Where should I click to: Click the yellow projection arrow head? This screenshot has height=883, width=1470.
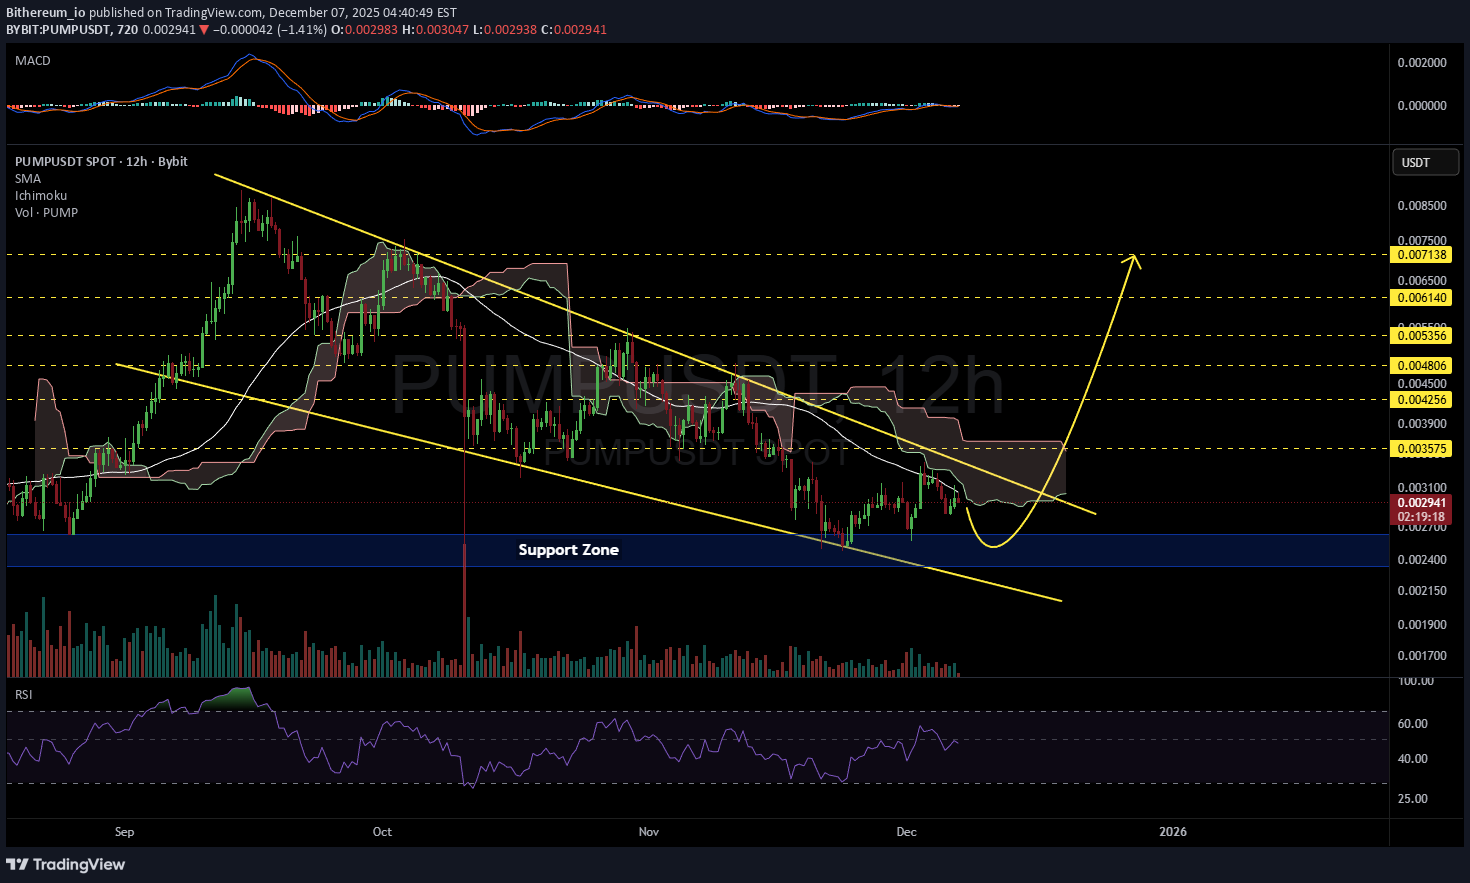pos(1134,259)
